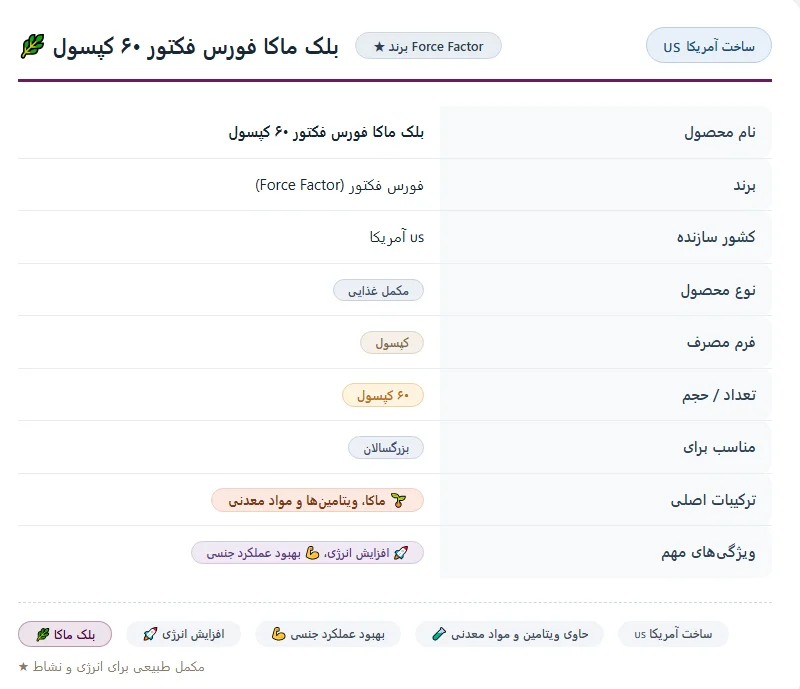
Task: Click the rocket icon in افزایش انرژی tag
Action: tap(150, 634)
